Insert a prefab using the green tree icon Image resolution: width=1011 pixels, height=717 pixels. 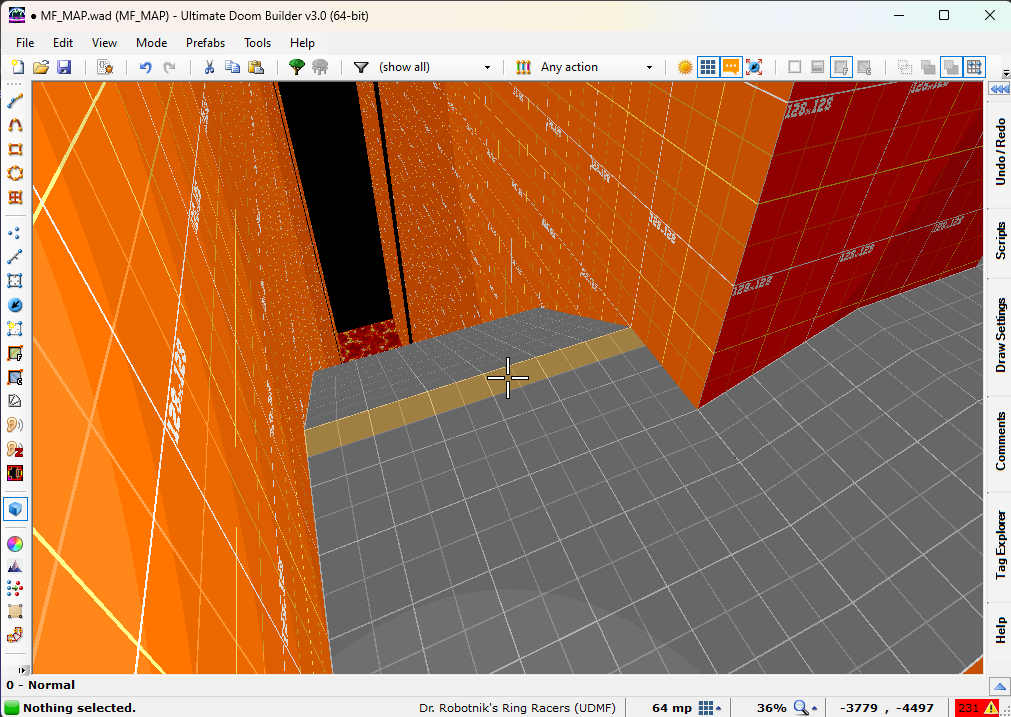297,67
